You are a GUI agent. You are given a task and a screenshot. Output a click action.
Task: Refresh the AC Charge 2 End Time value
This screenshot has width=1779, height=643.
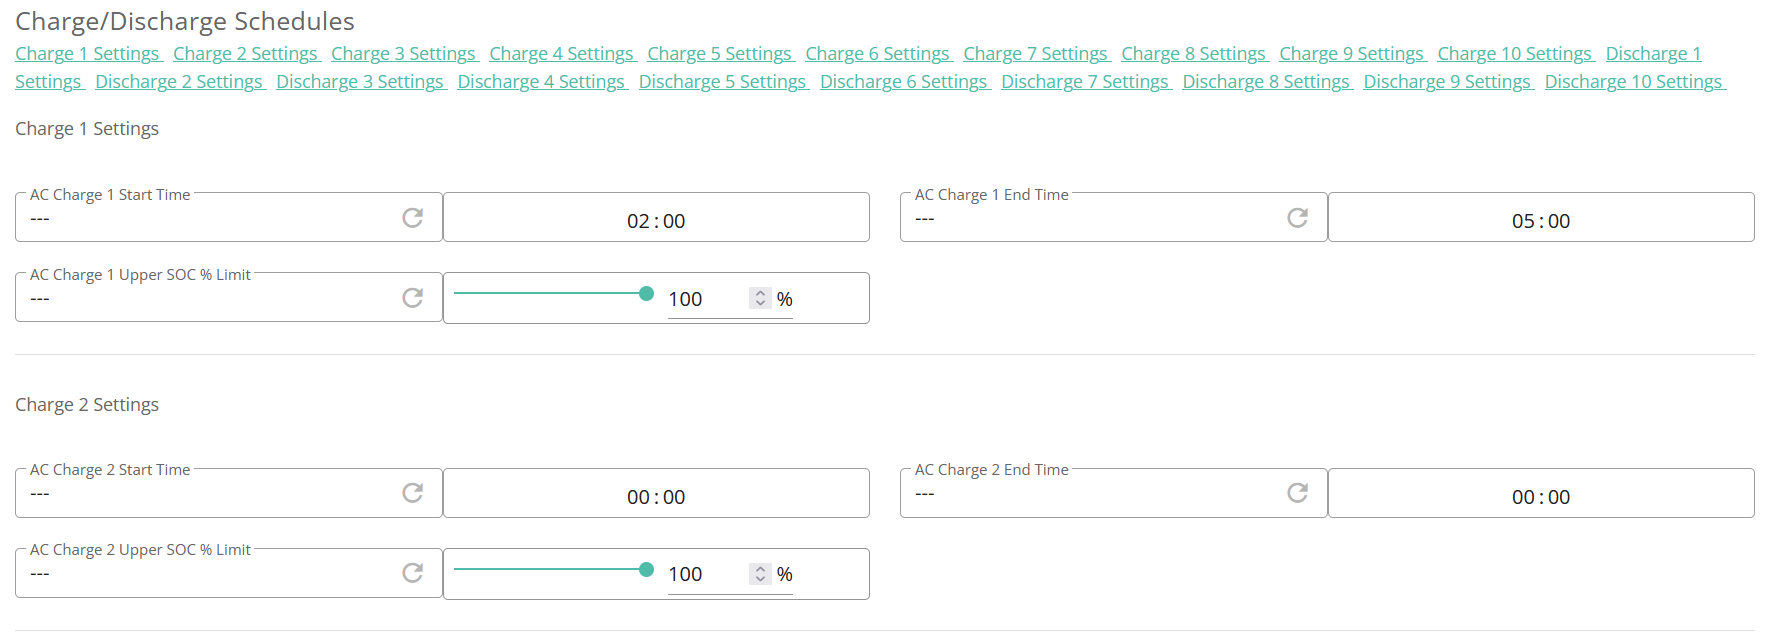[1297, 493]
